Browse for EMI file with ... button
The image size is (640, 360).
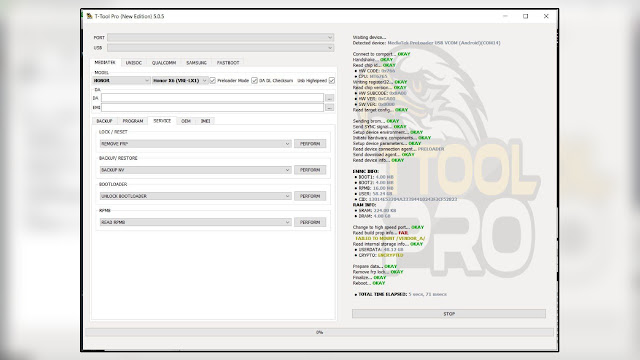pos(329,107)
